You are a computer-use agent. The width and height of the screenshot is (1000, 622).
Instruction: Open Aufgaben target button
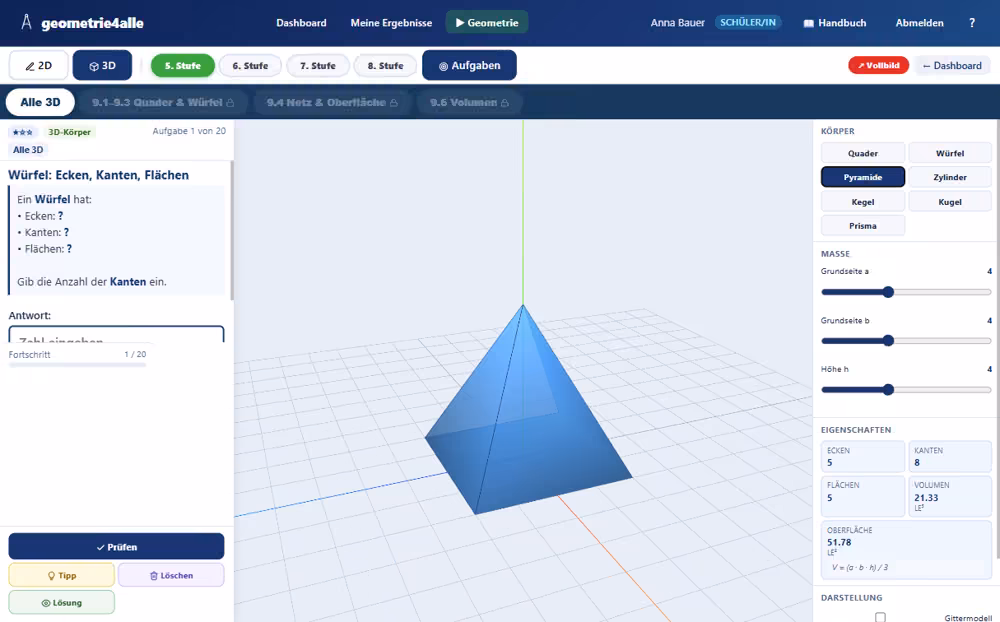tap(469, 66)
